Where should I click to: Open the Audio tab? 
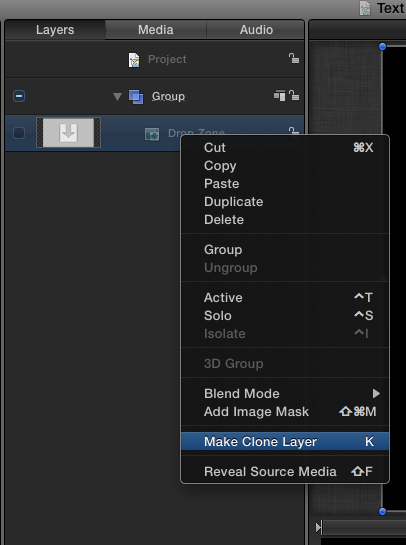(x=256, y=30)
